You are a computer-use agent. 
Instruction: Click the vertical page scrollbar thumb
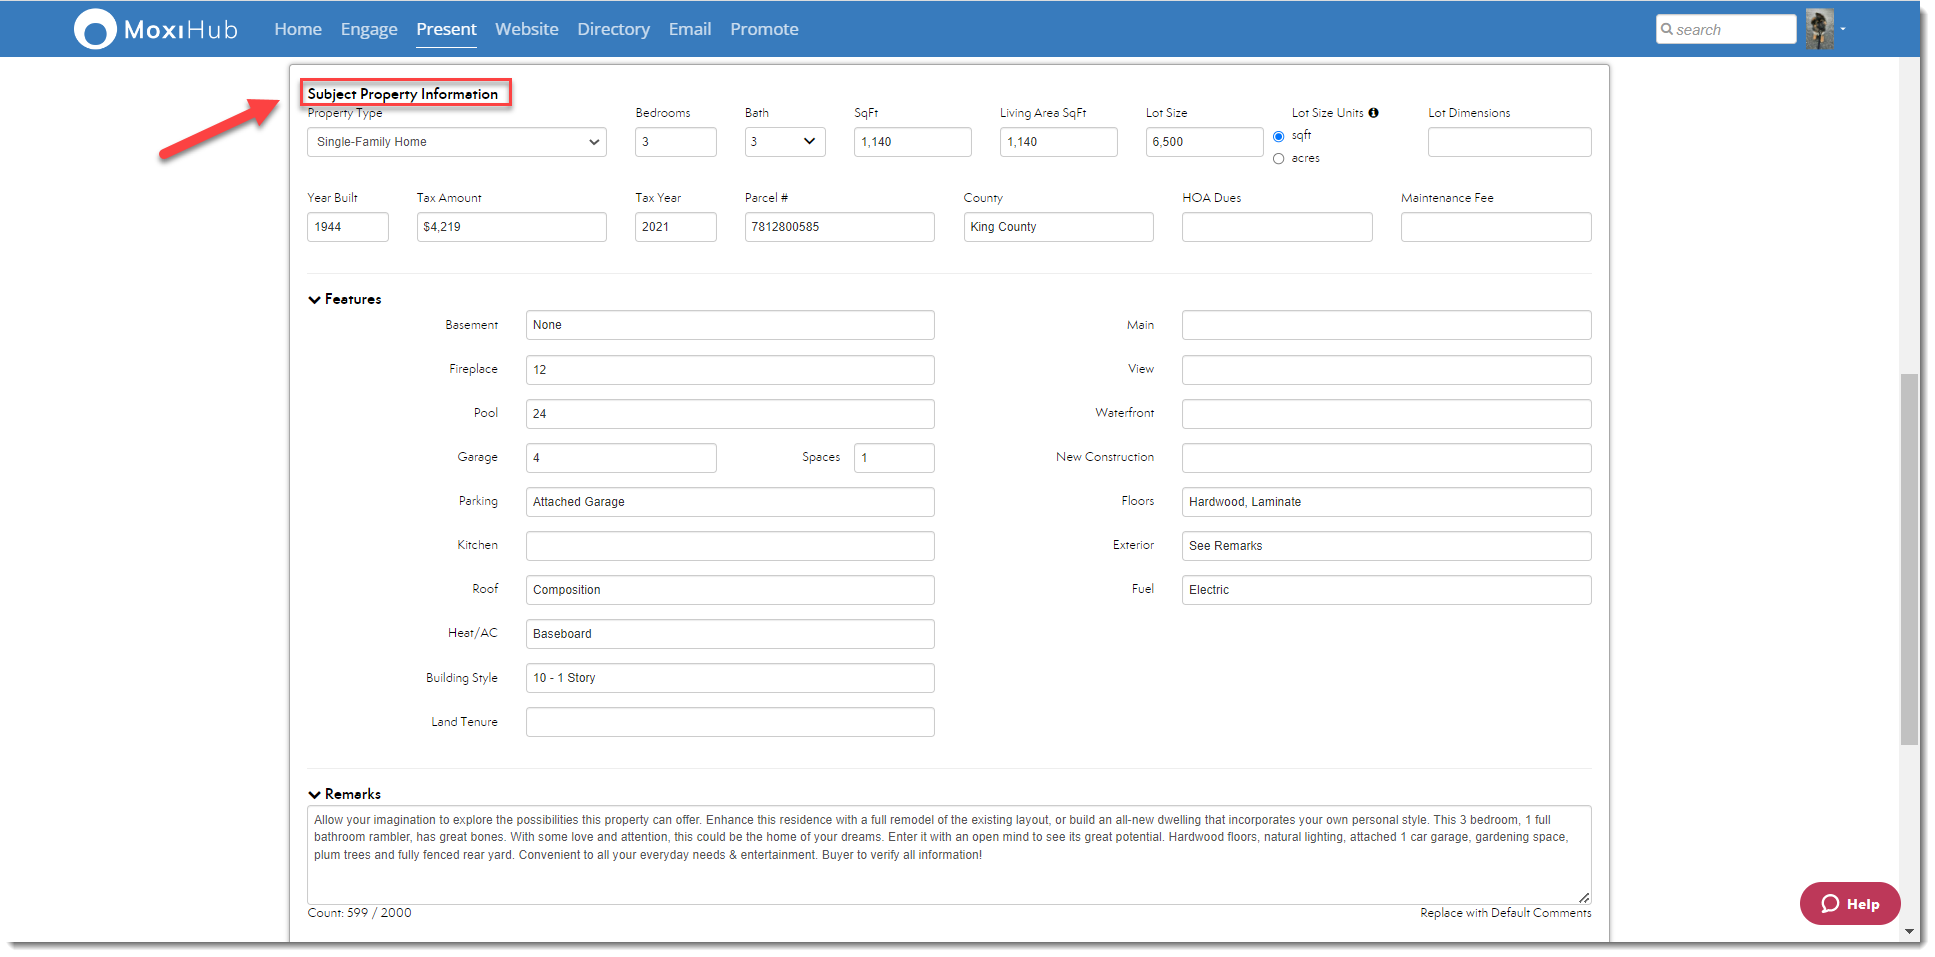click(x=1909, y=560)
